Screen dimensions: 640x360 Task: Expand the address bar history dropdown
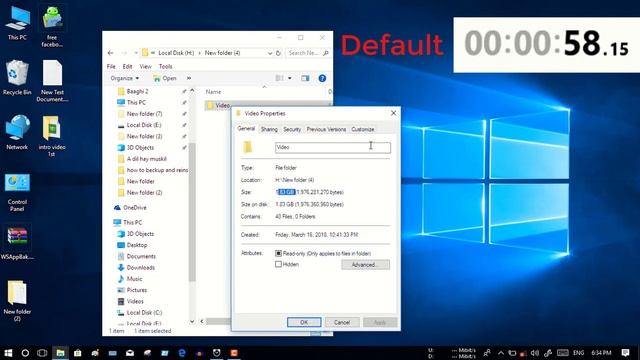270,53
